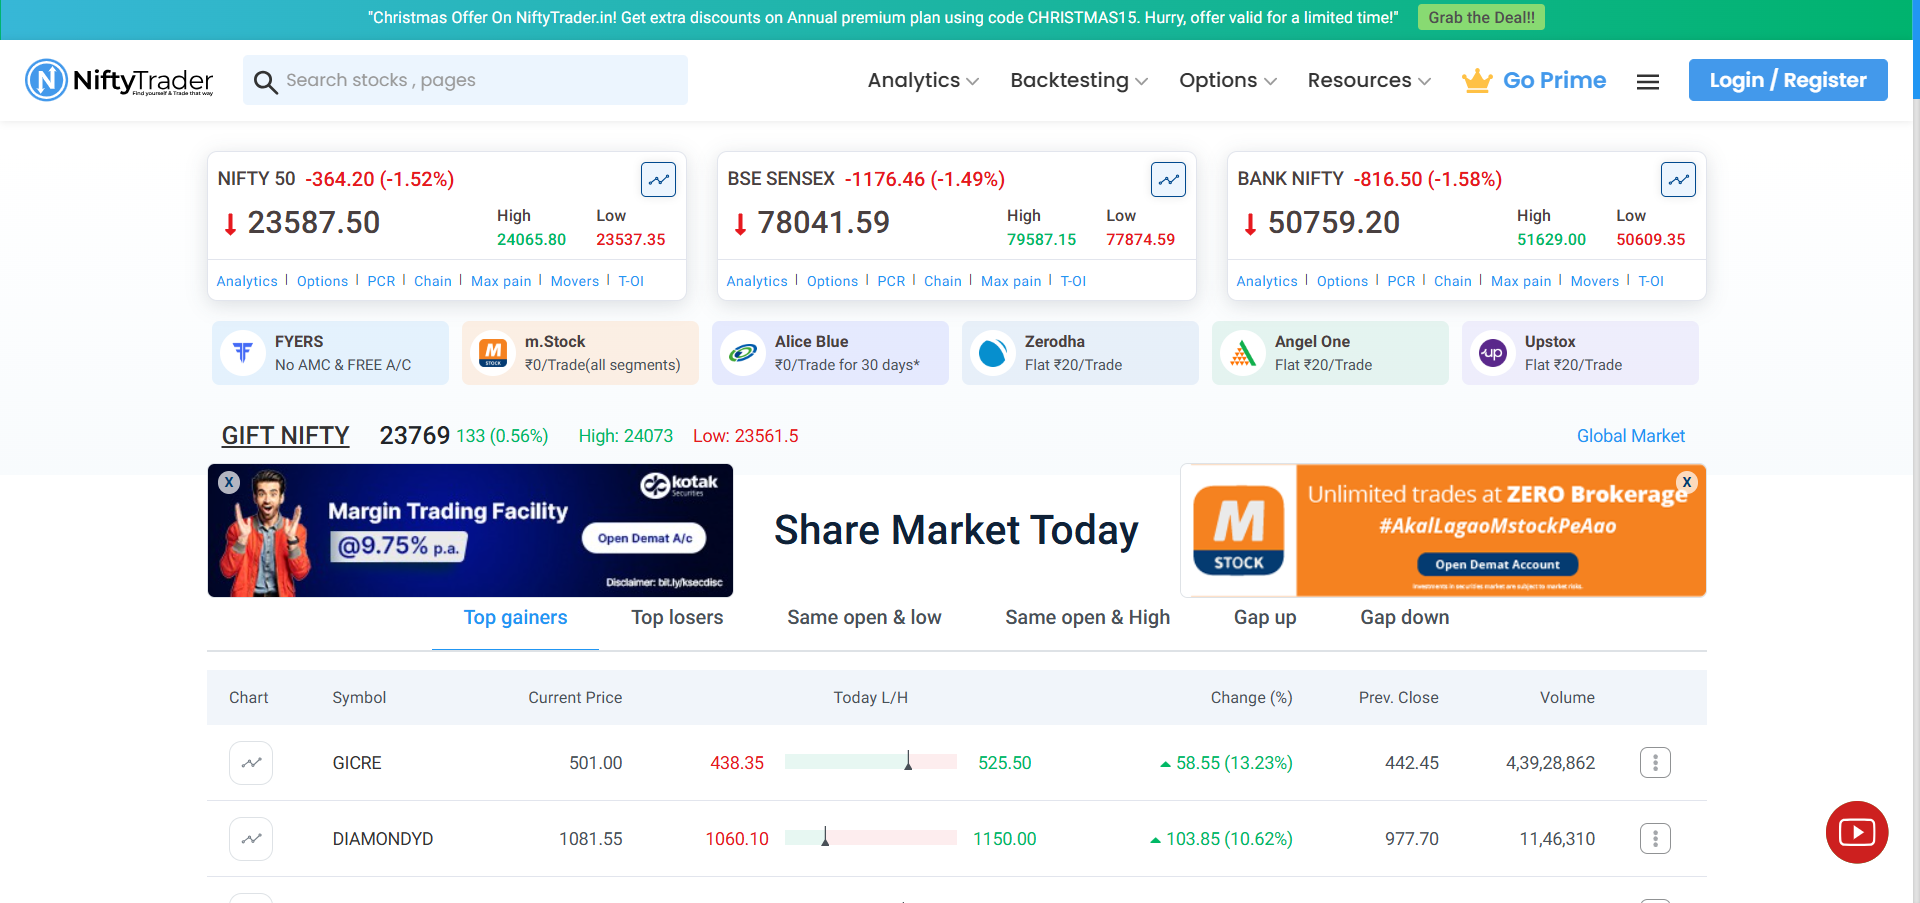This screenshot has width=1920, height=903.
Task: Expand the Options dropdown menu
Action: point(1228,80)
